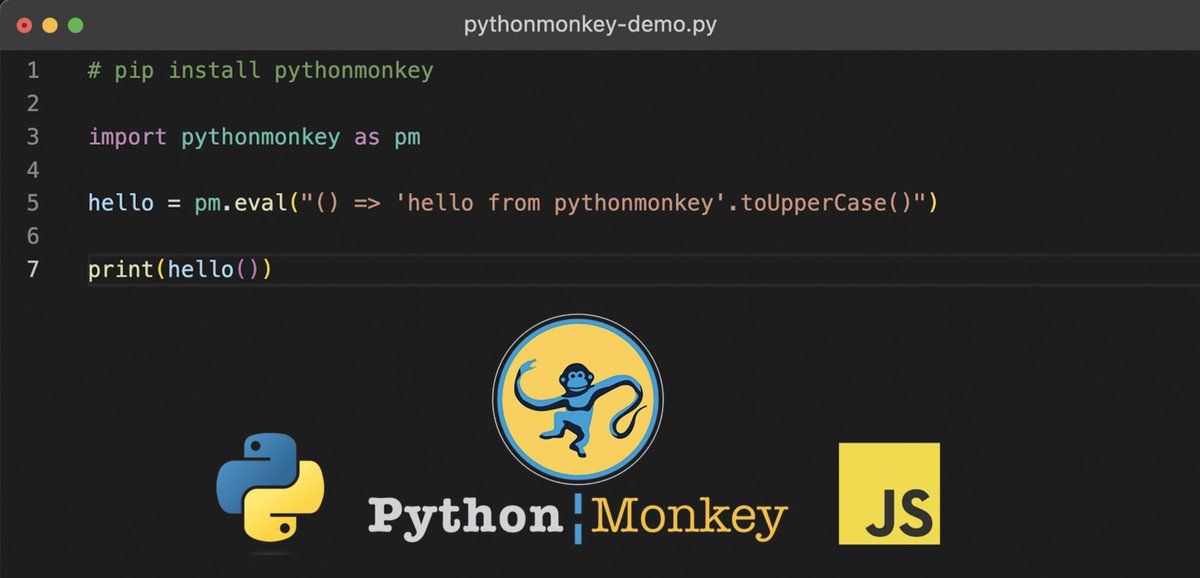Click line number 5 in gutter
Image resolution: width=1200 pixels, height=578 pixels.
coord(33,203)
